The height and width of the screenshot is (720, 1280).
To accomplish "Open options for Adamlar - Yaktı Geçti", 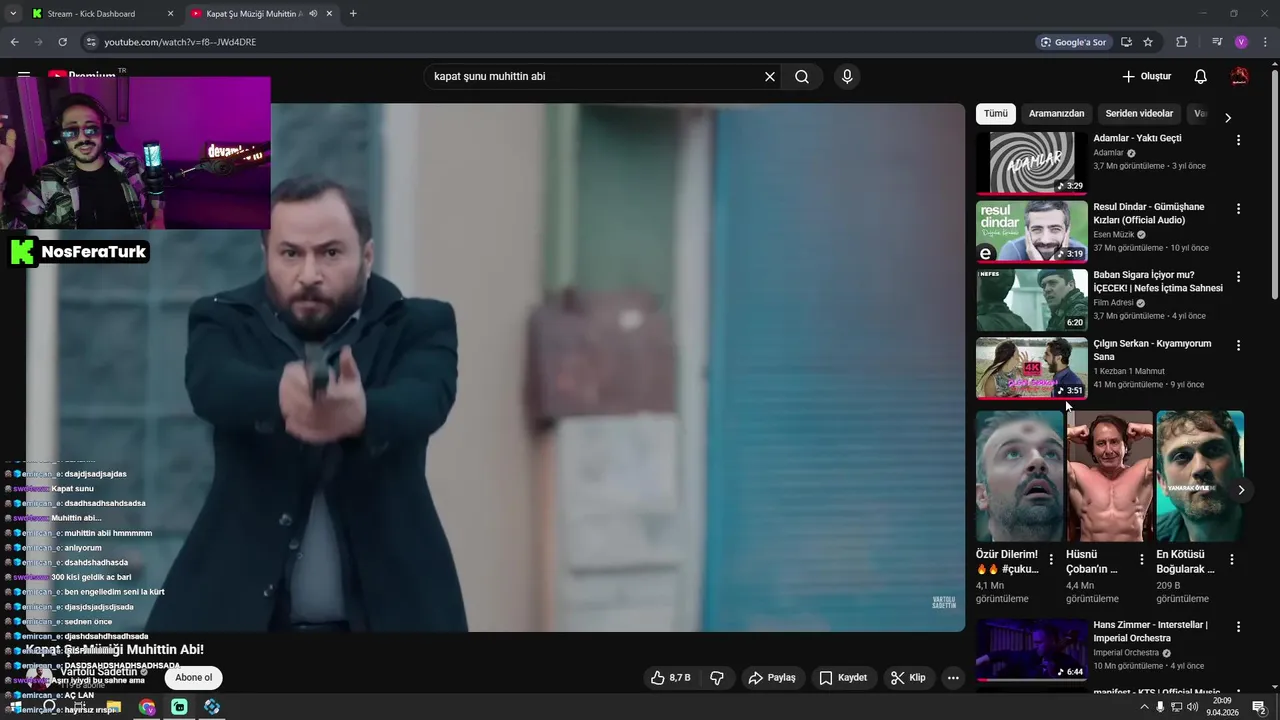I will [1238, 141].
